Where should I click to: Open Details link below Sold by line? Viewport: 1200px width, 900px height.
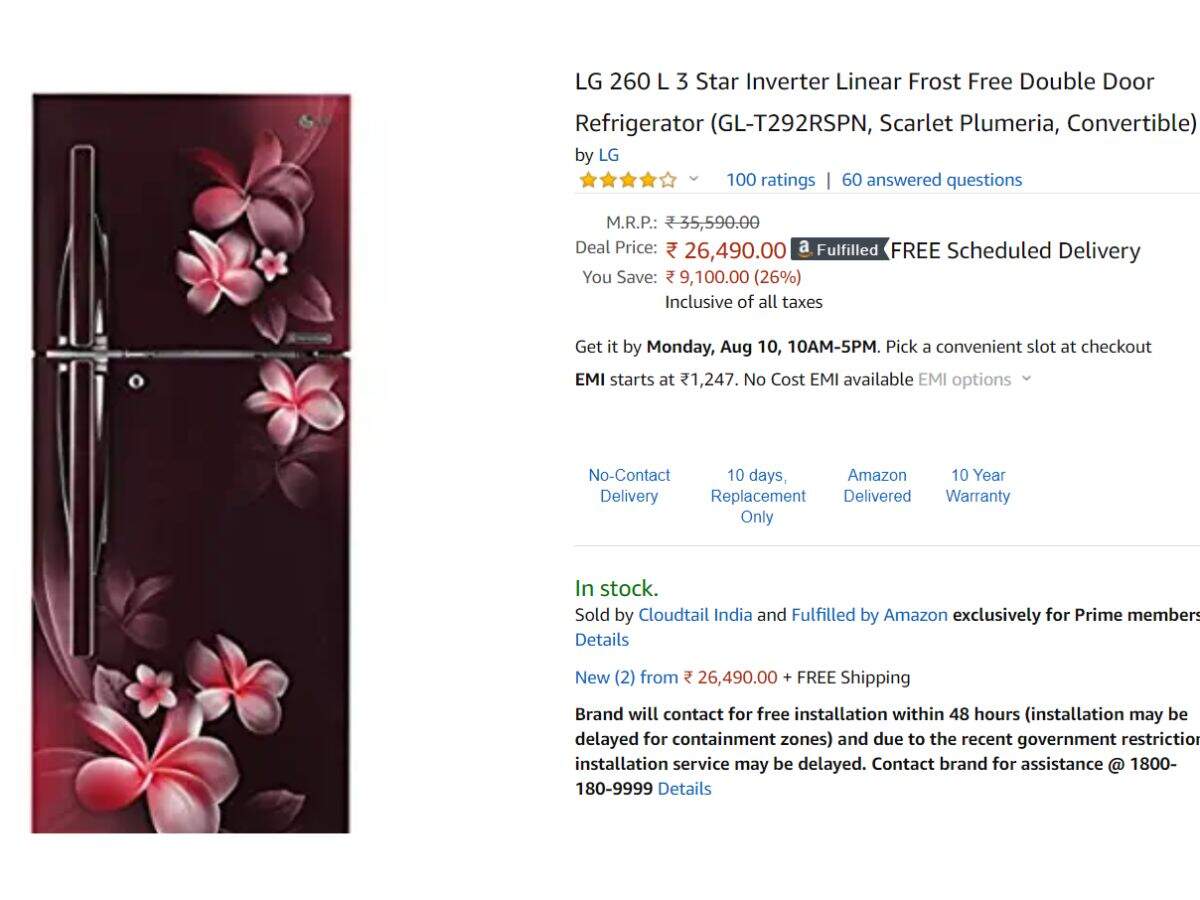602,640
